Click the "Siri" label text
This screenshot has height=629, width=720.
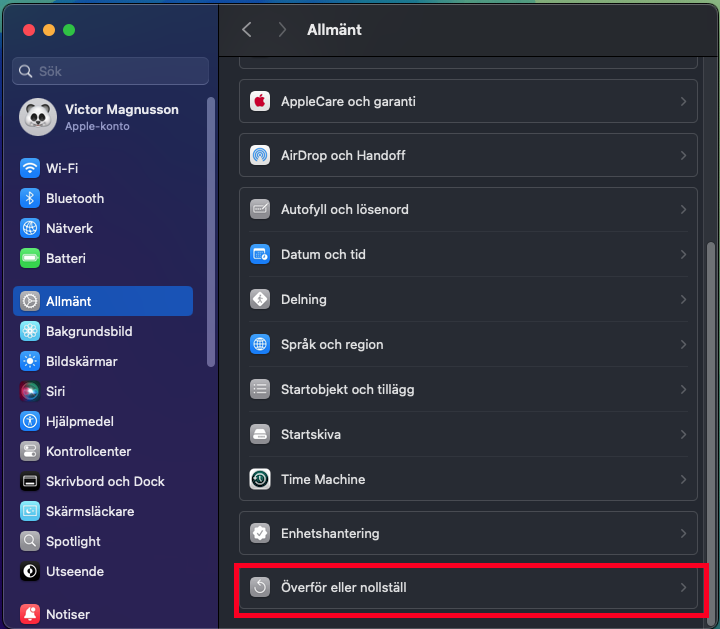click(x=56, y=391)
